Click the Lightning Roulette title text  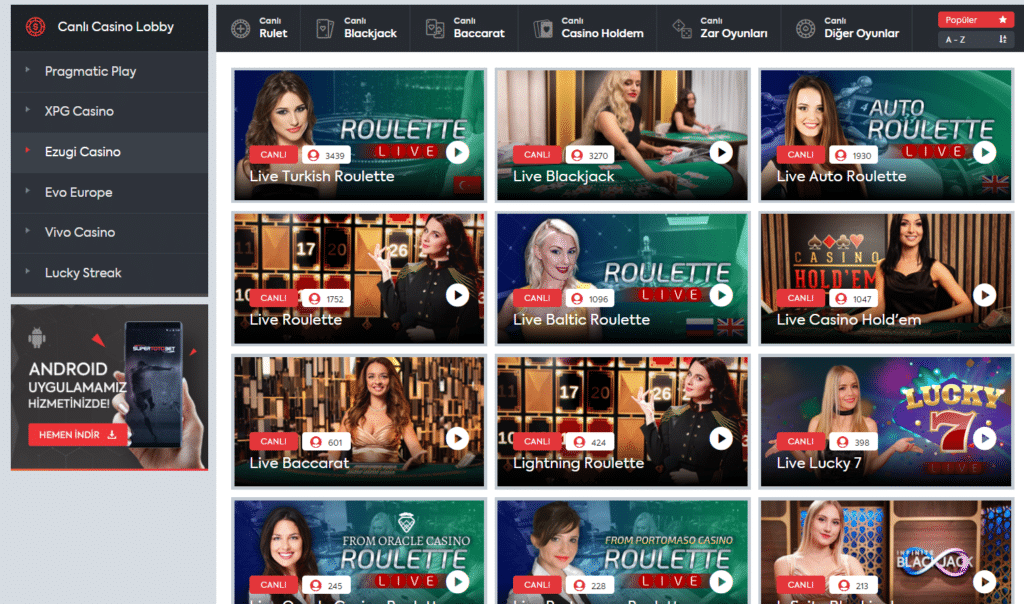pyautogui.click(x=579, y=463)
